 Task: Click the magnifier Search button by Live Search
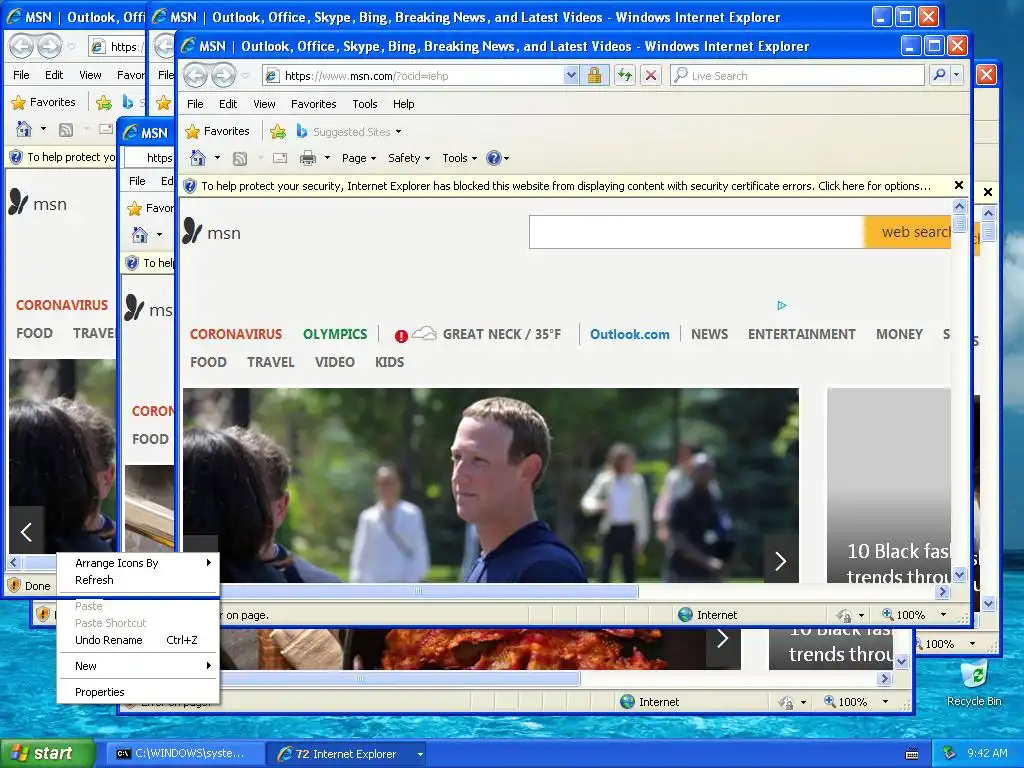coord(939,75)
